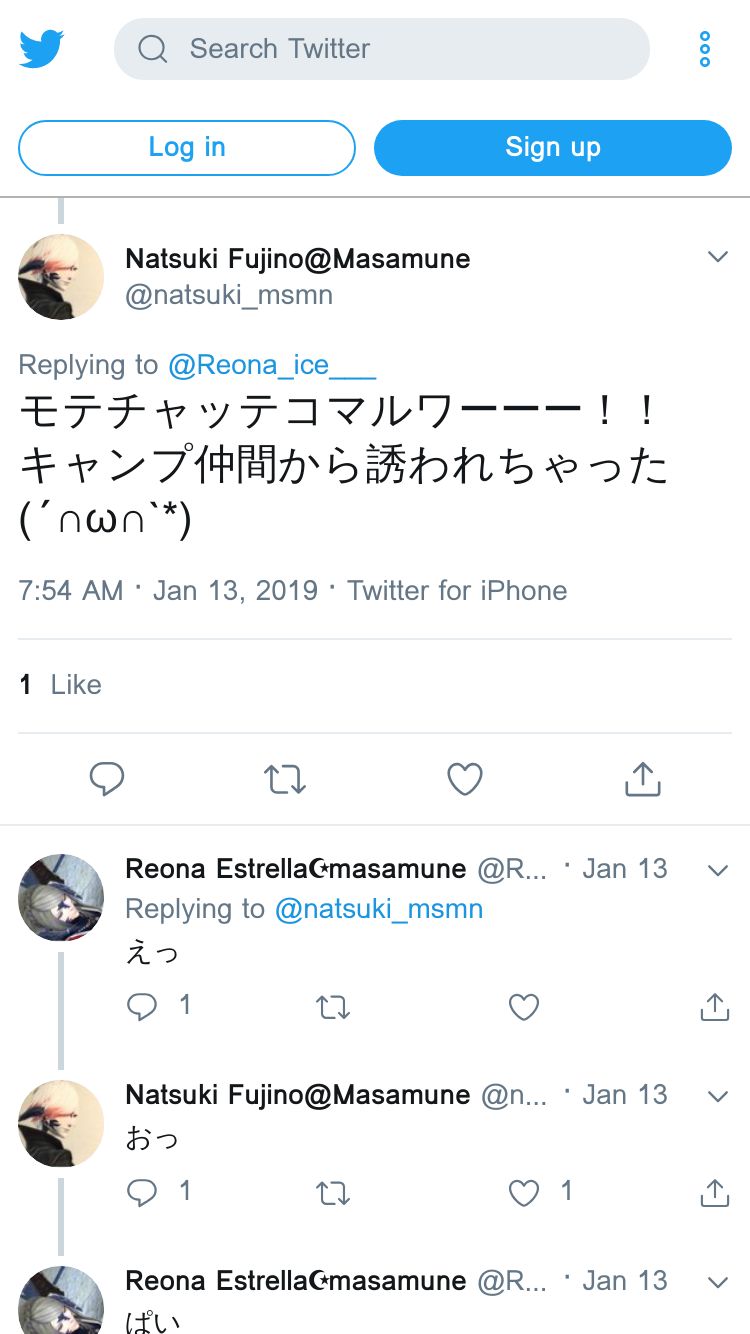750x1334 pixels.
Task: Expand options chevron on main tweet
Action: pyautogui.click(x=717, y=257)
